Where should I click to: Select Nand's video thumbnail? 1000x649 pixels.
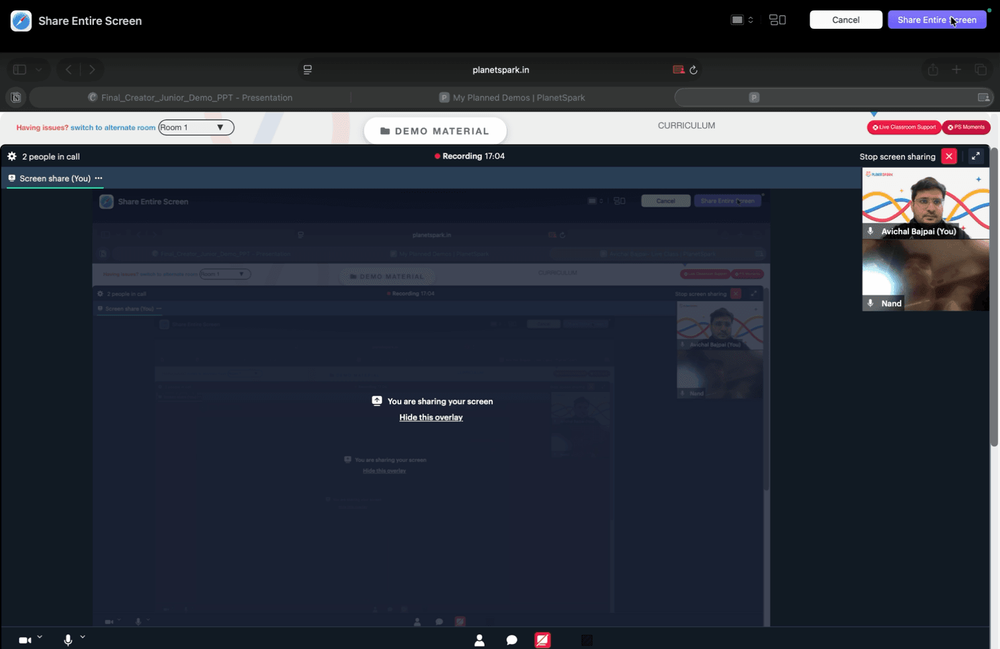pyautogui.click(x=925, y=275)
